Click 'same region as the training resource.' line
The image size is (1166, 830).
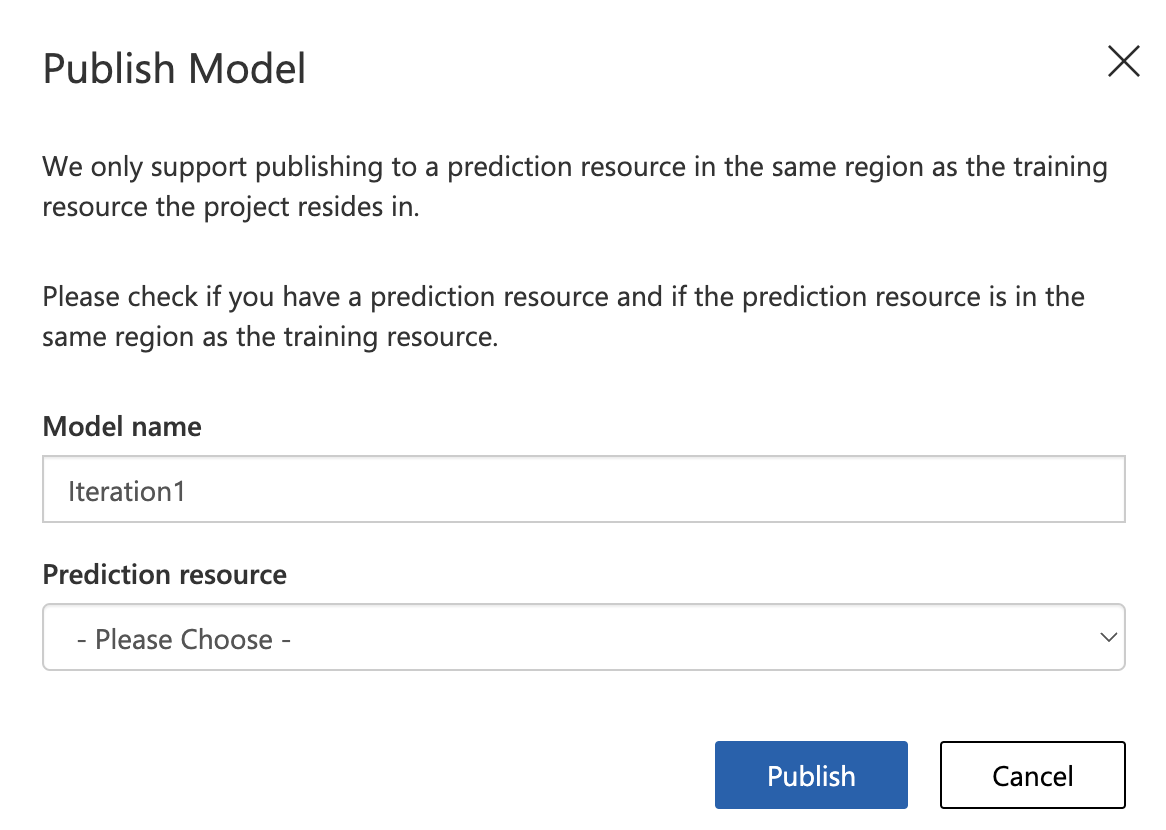(269, 337)
